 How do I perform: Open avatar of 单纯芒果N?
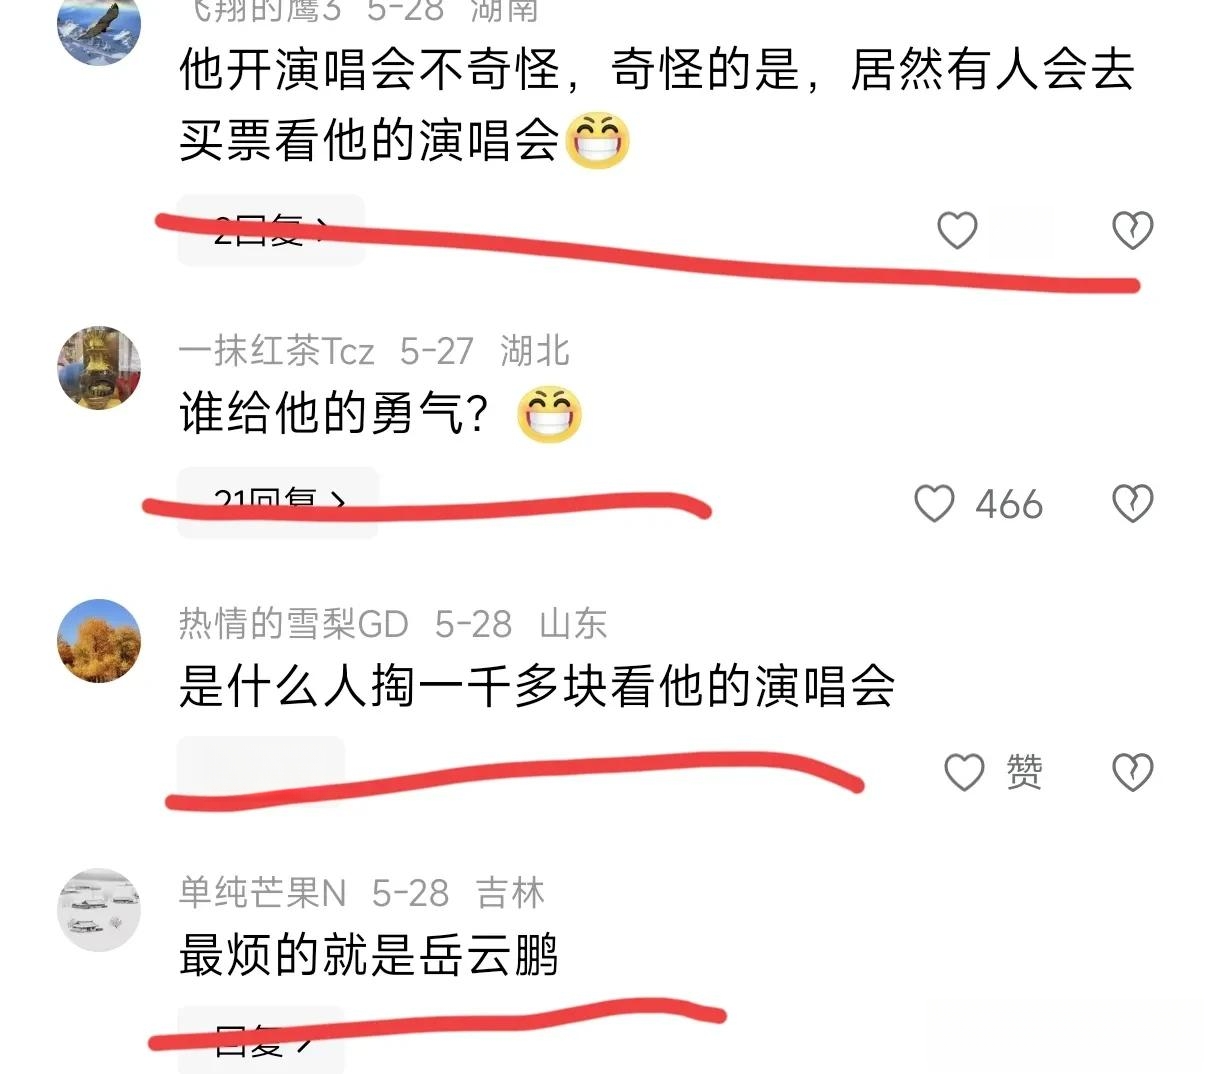coord(99,910)
